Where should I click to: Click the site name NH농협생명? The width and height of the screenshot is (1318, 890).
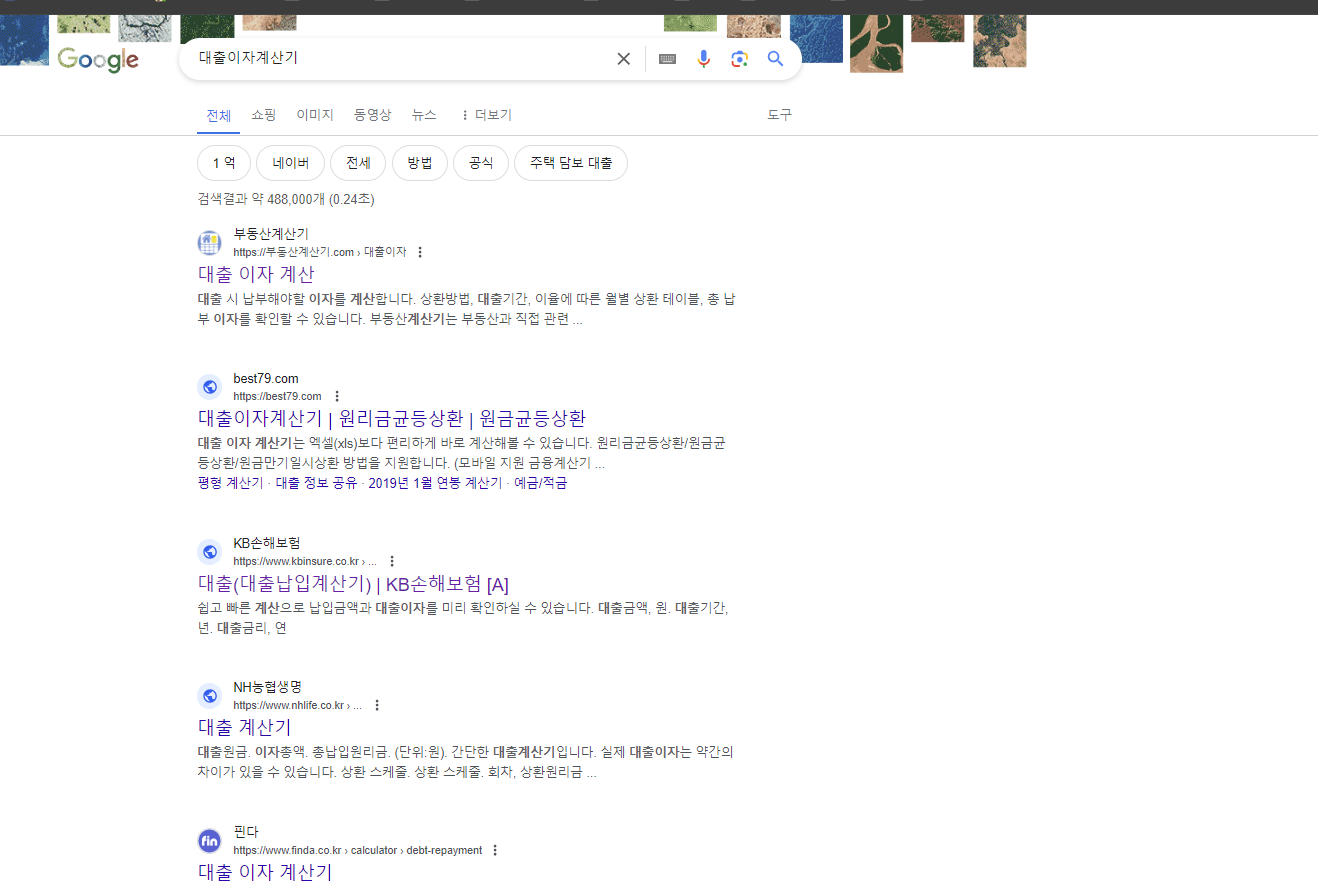[x=267, y=687]
